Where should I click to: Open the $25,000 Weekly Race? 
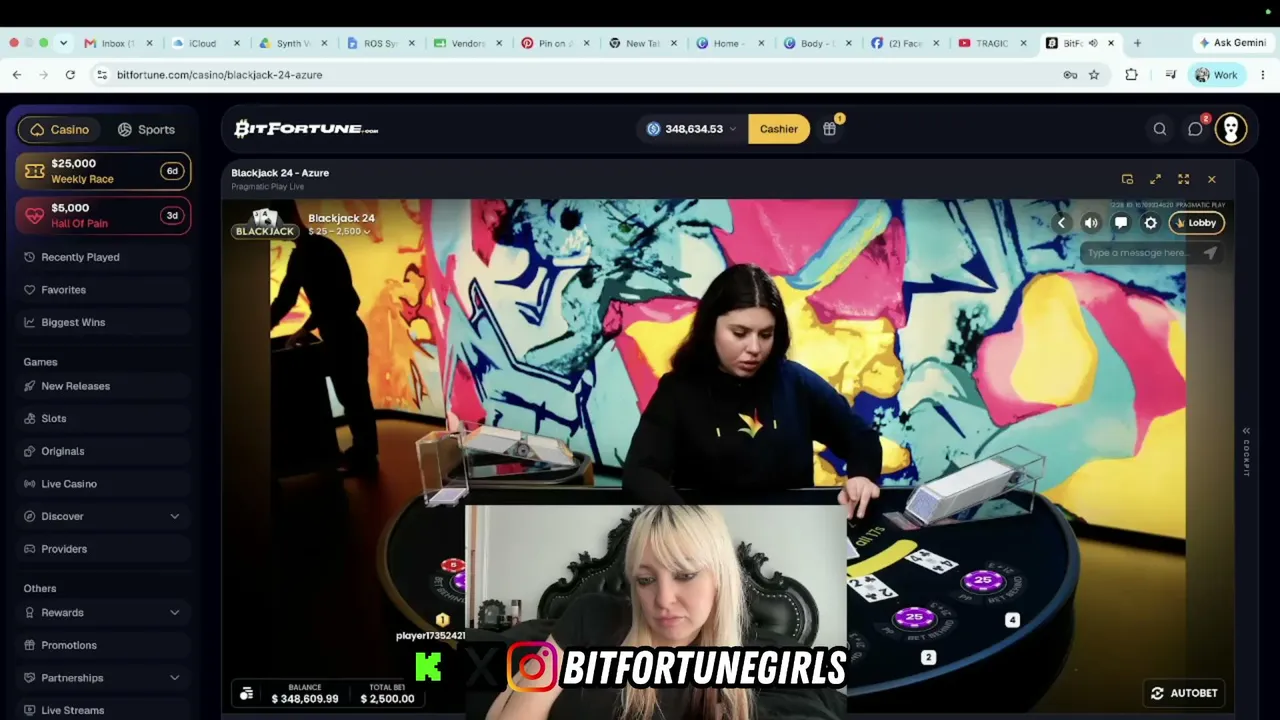(103, 171)
